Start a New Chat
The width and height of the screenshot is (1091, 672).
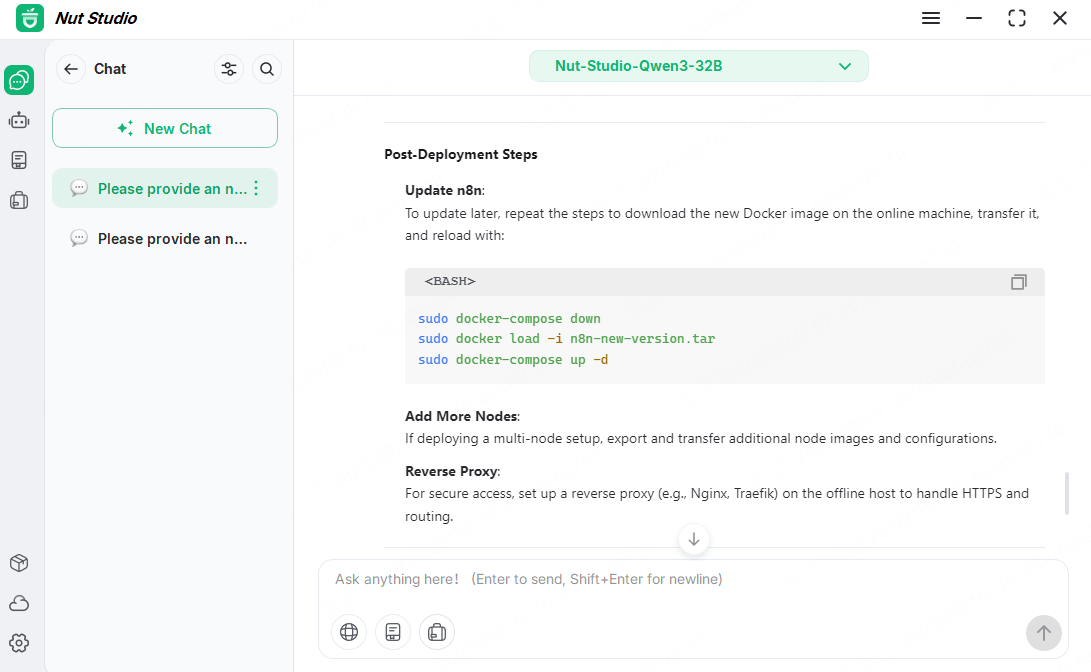coord(165,128)
